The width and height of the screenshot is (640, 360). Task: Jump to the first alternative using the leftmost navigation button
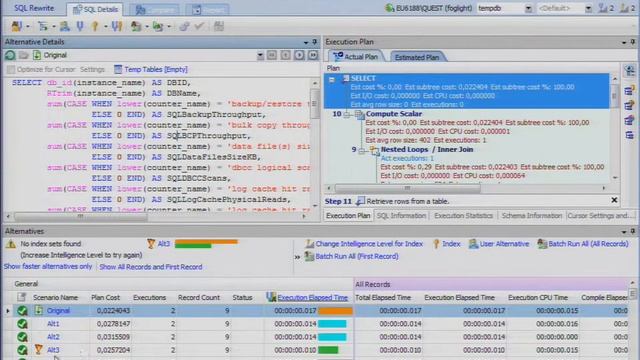pos(272,55)
